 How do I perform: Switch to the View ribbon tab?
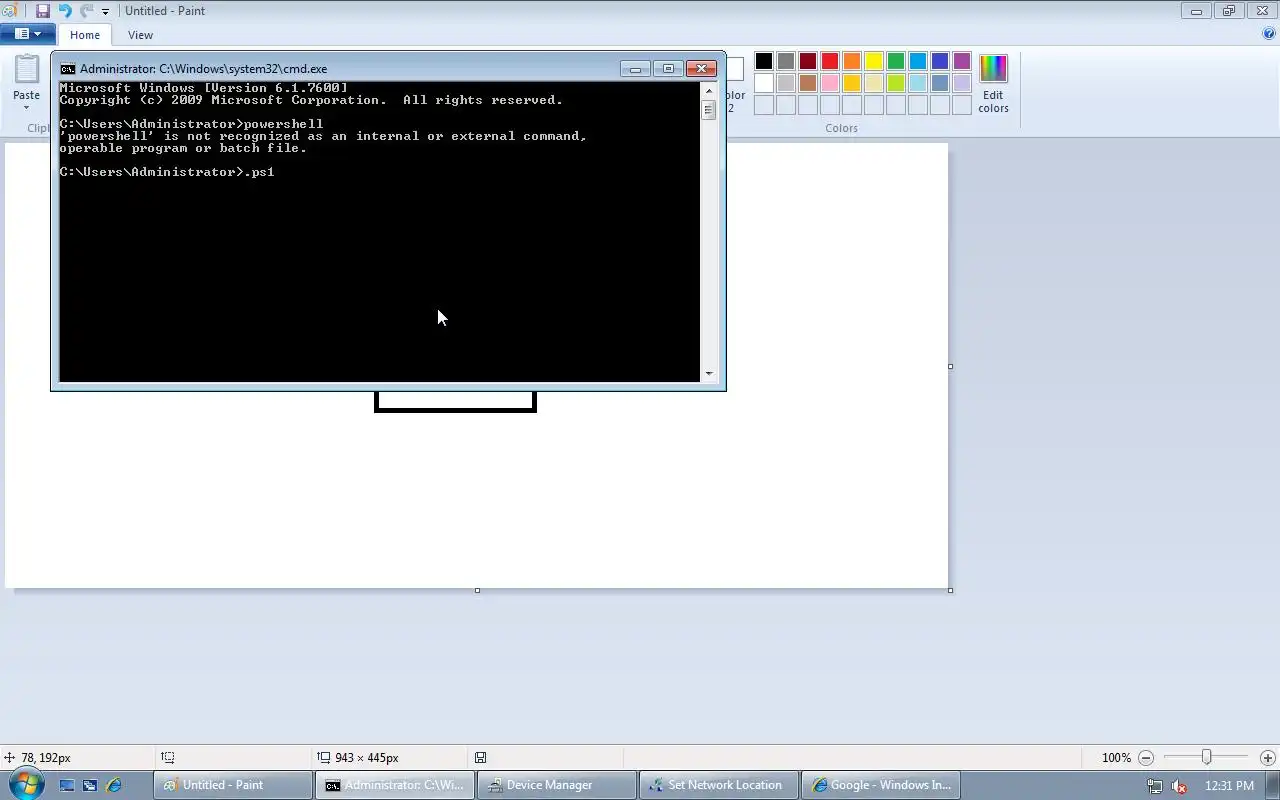click(x=140, y=35)
